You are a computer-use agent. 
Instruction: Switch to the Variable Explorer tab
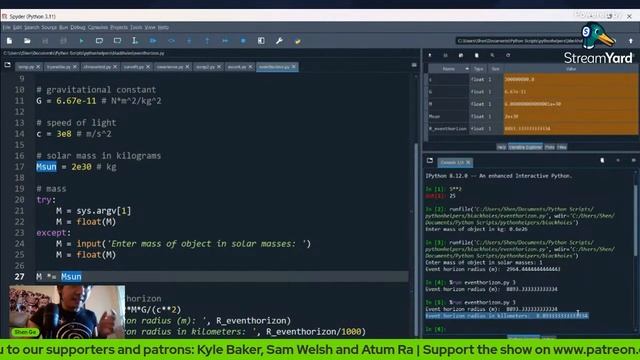pos(525,147)
